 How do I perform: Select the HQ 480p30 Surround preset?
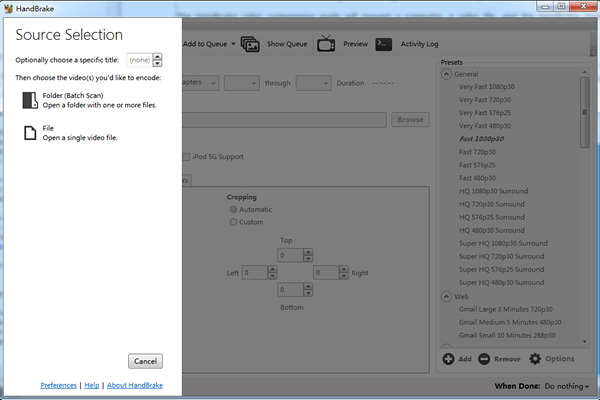[x=492, y=230]
